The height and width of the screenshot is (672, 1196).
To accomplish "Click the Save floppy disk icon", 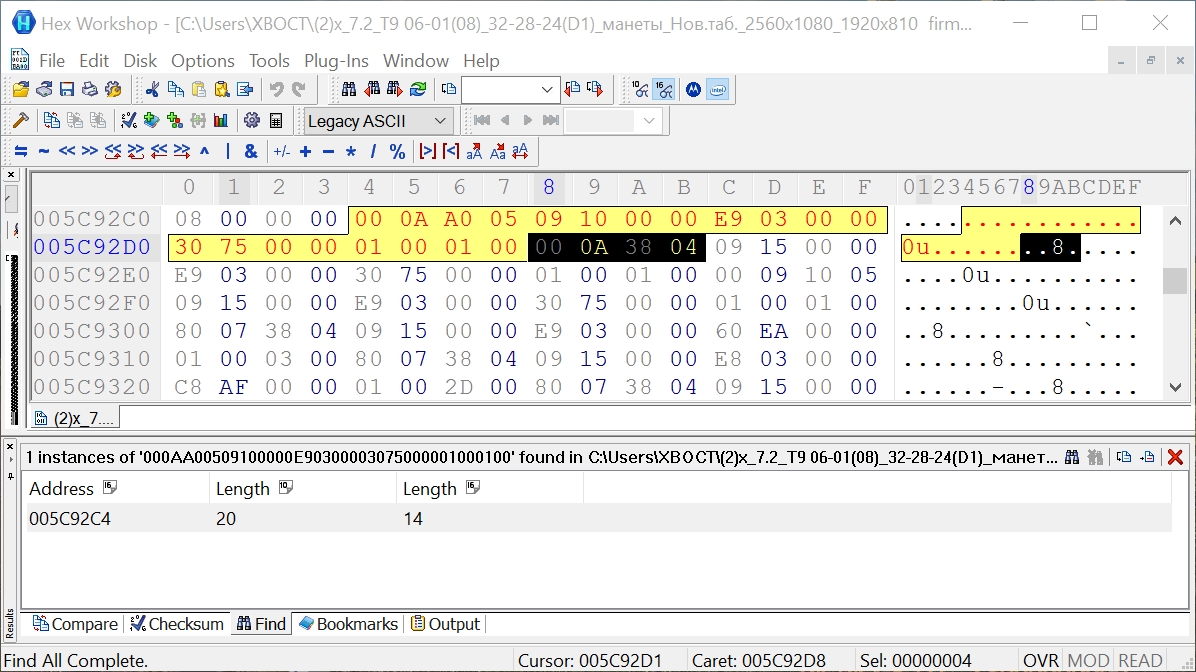I will pos(67,90).
